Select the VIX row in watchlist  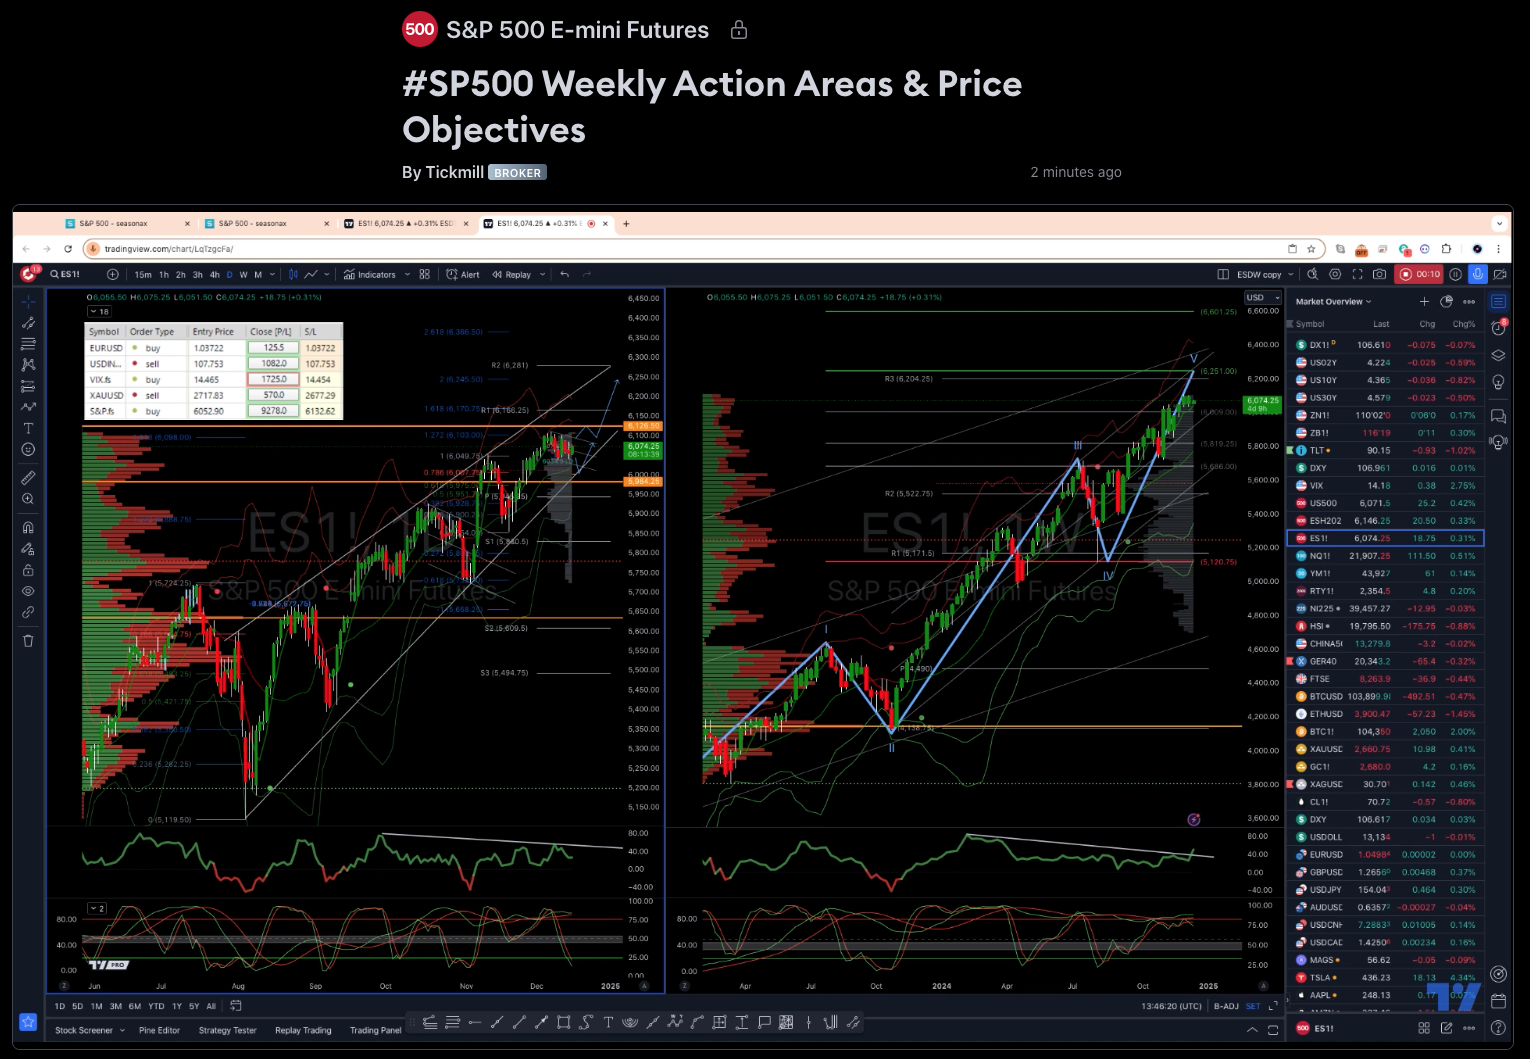(x=1385, y=485)
